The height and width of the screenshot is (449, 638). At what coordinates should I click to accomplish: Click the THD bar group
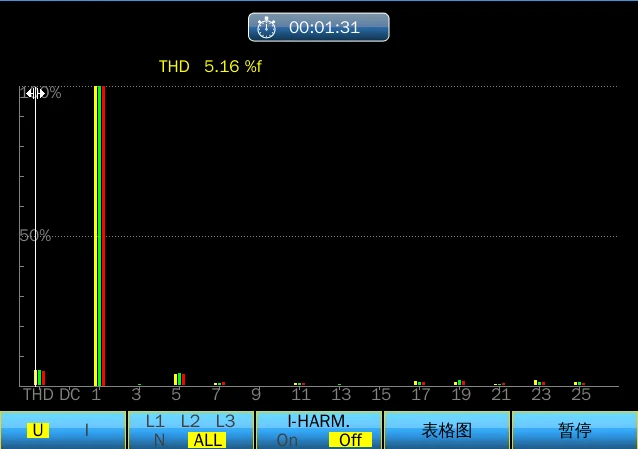[x=39, y=378]
